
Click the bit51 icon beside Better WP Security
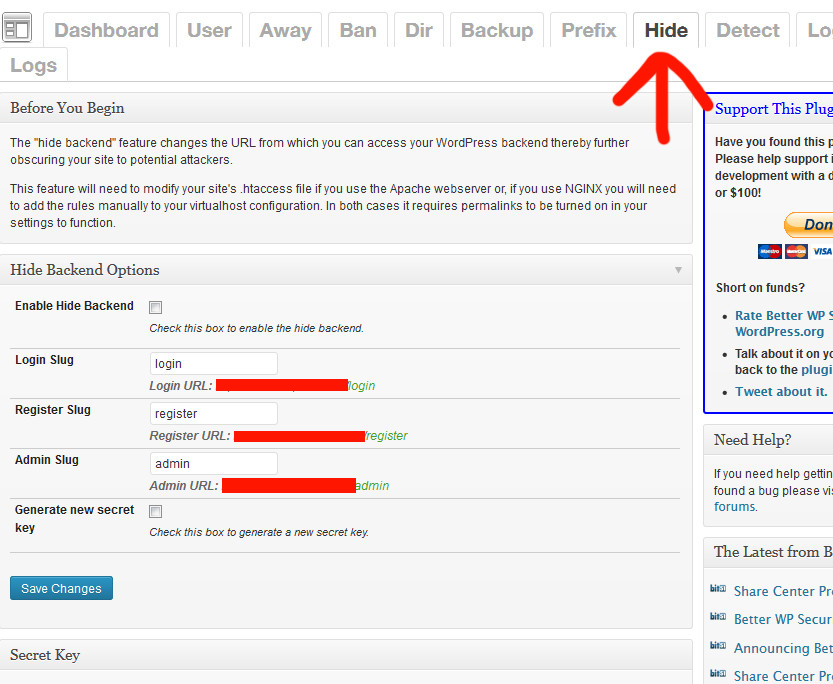point(717,618)
